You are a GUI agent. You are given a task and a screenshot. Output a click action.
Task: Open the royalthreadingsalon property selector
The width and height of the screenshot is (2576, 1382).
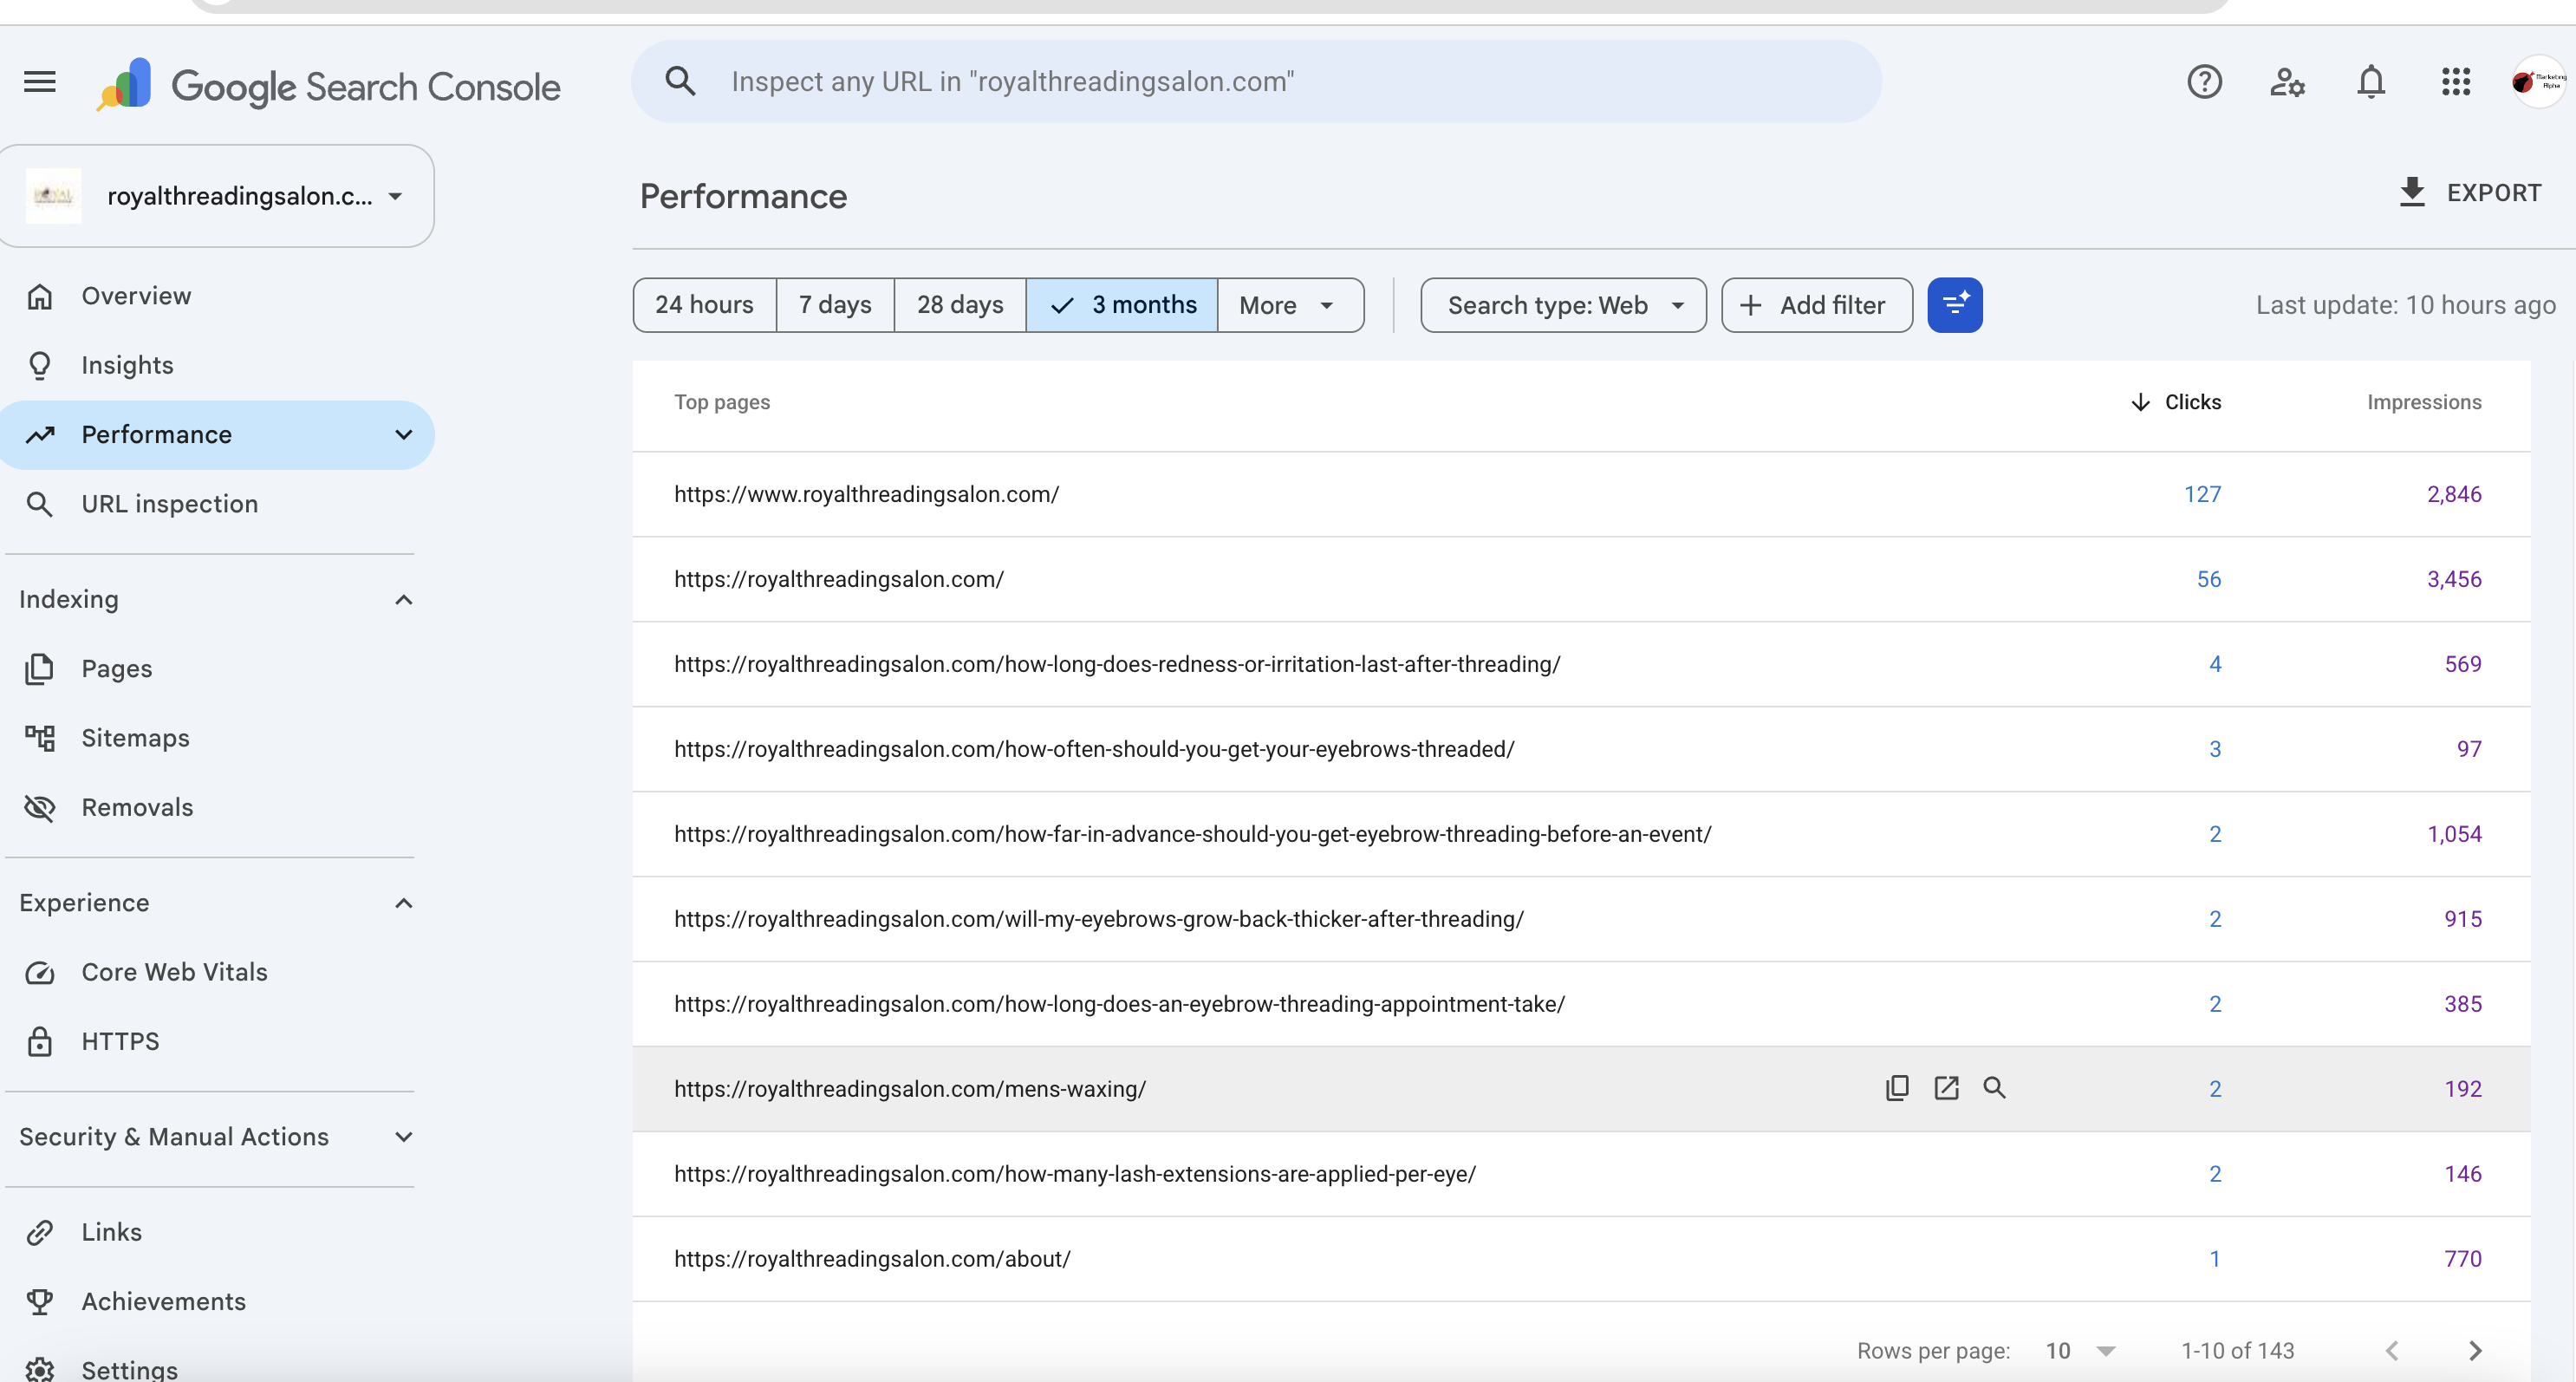click(216, 196)
